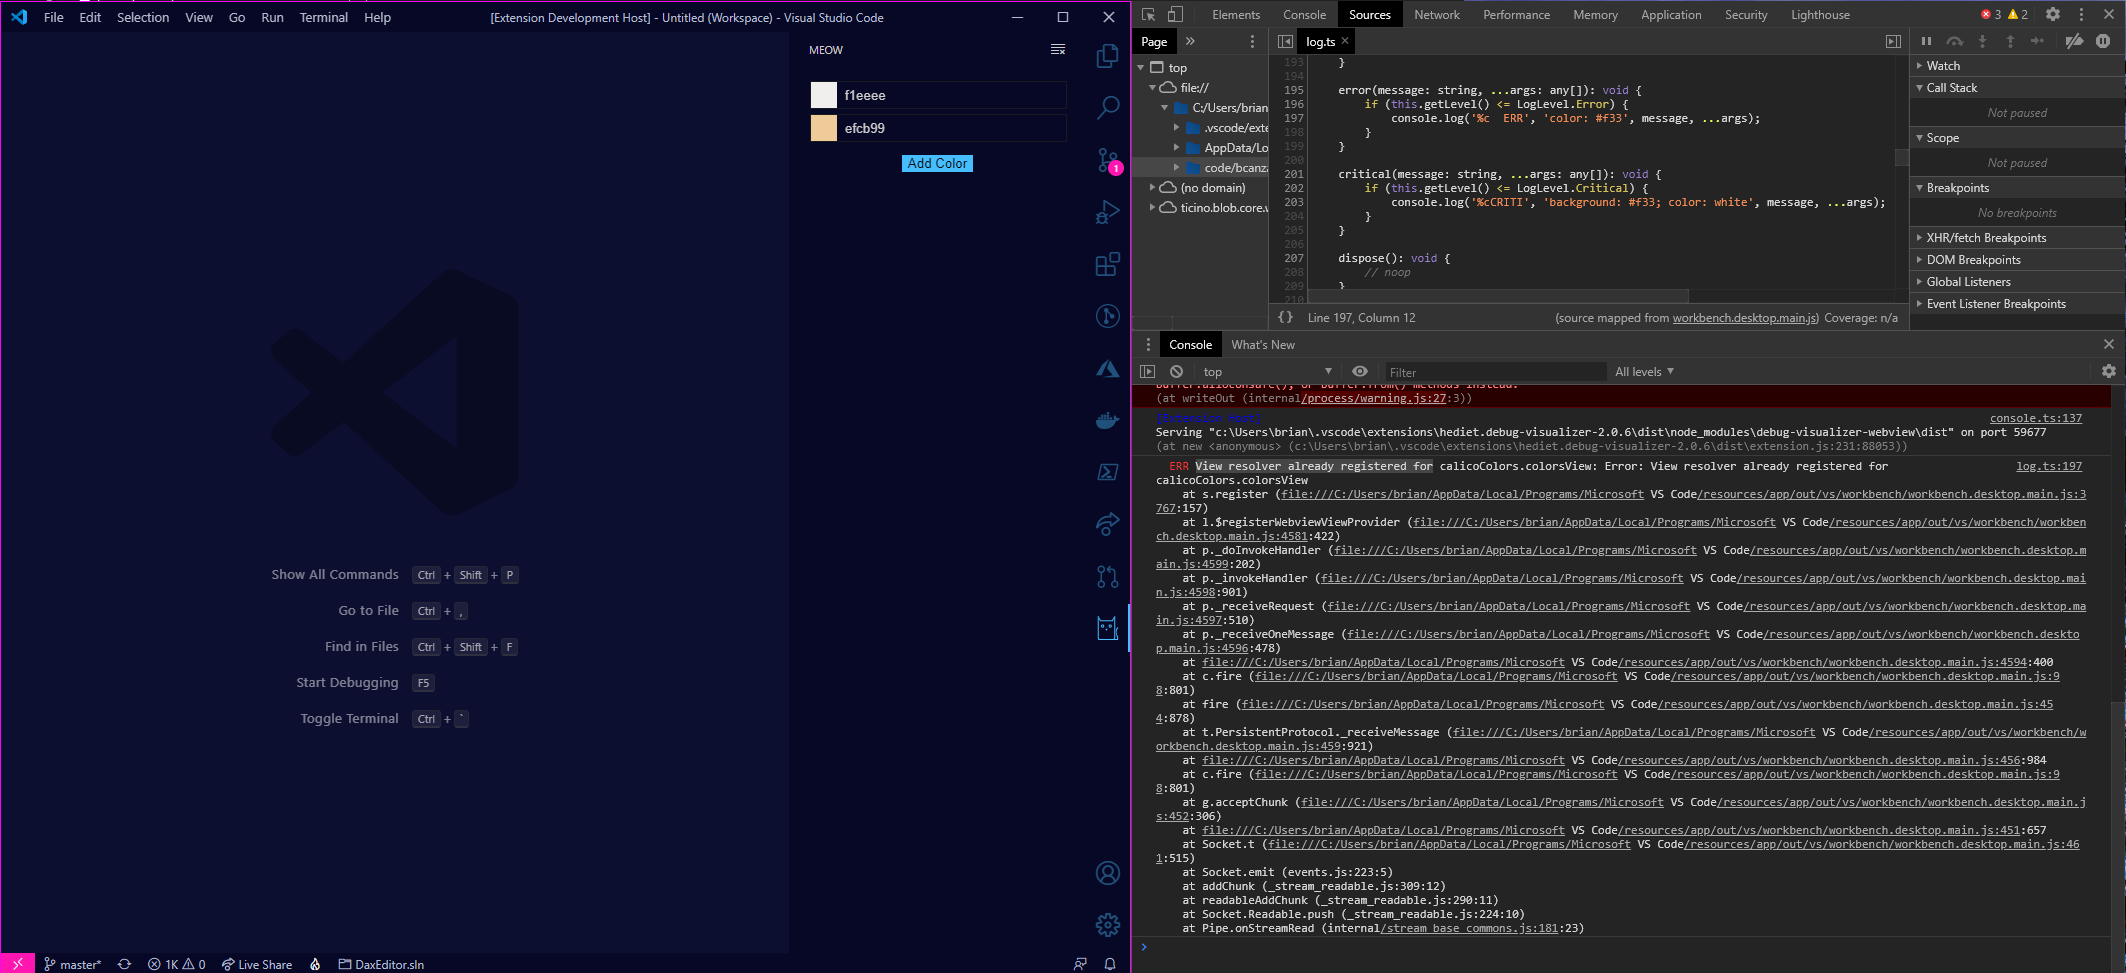Viewport: 2126px width, 973px height.
Task: Collapse the Scope section
Action: point(2018,137)
